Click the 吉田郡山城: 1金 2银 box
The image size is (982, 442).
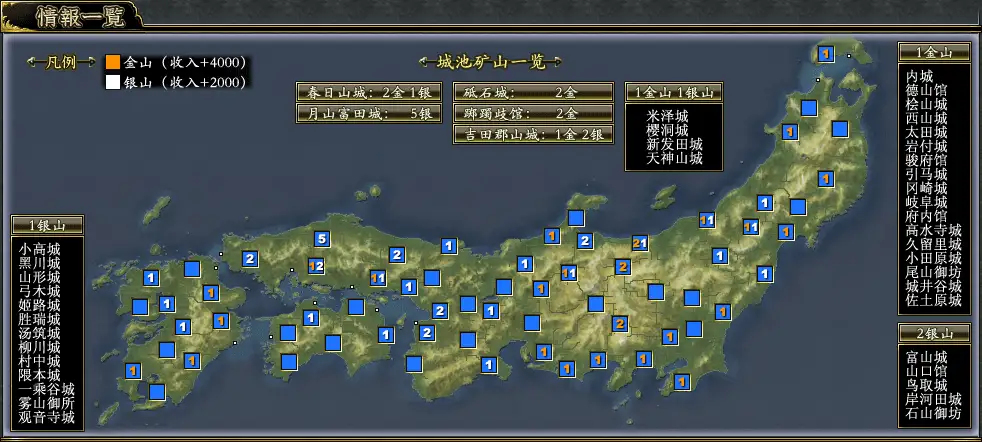533,134
